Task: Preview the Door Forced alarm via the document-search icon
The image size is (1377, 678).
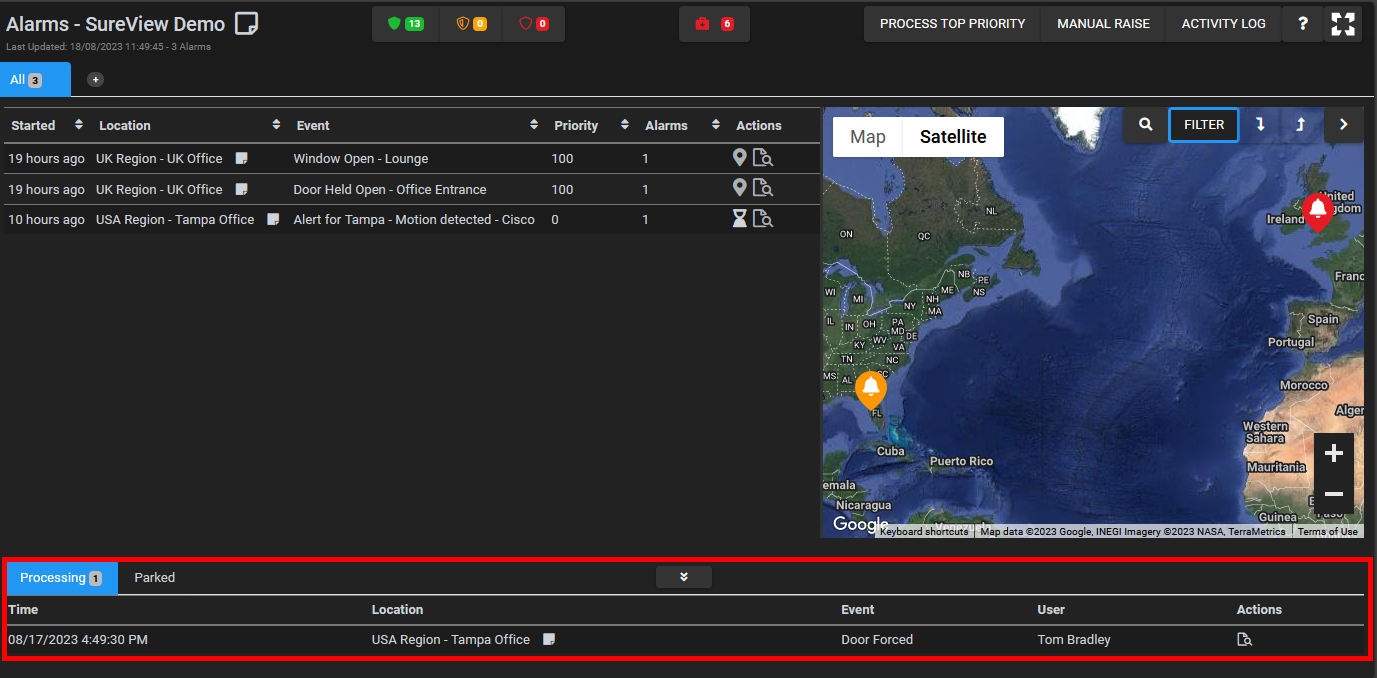Action: tap(1245, 640)
